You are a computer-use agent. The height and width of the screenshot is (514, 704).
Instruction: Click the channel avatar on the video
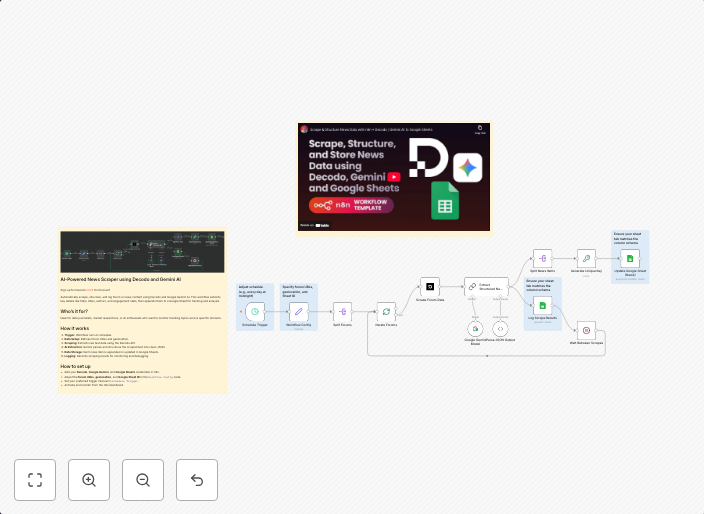point(304,129)
